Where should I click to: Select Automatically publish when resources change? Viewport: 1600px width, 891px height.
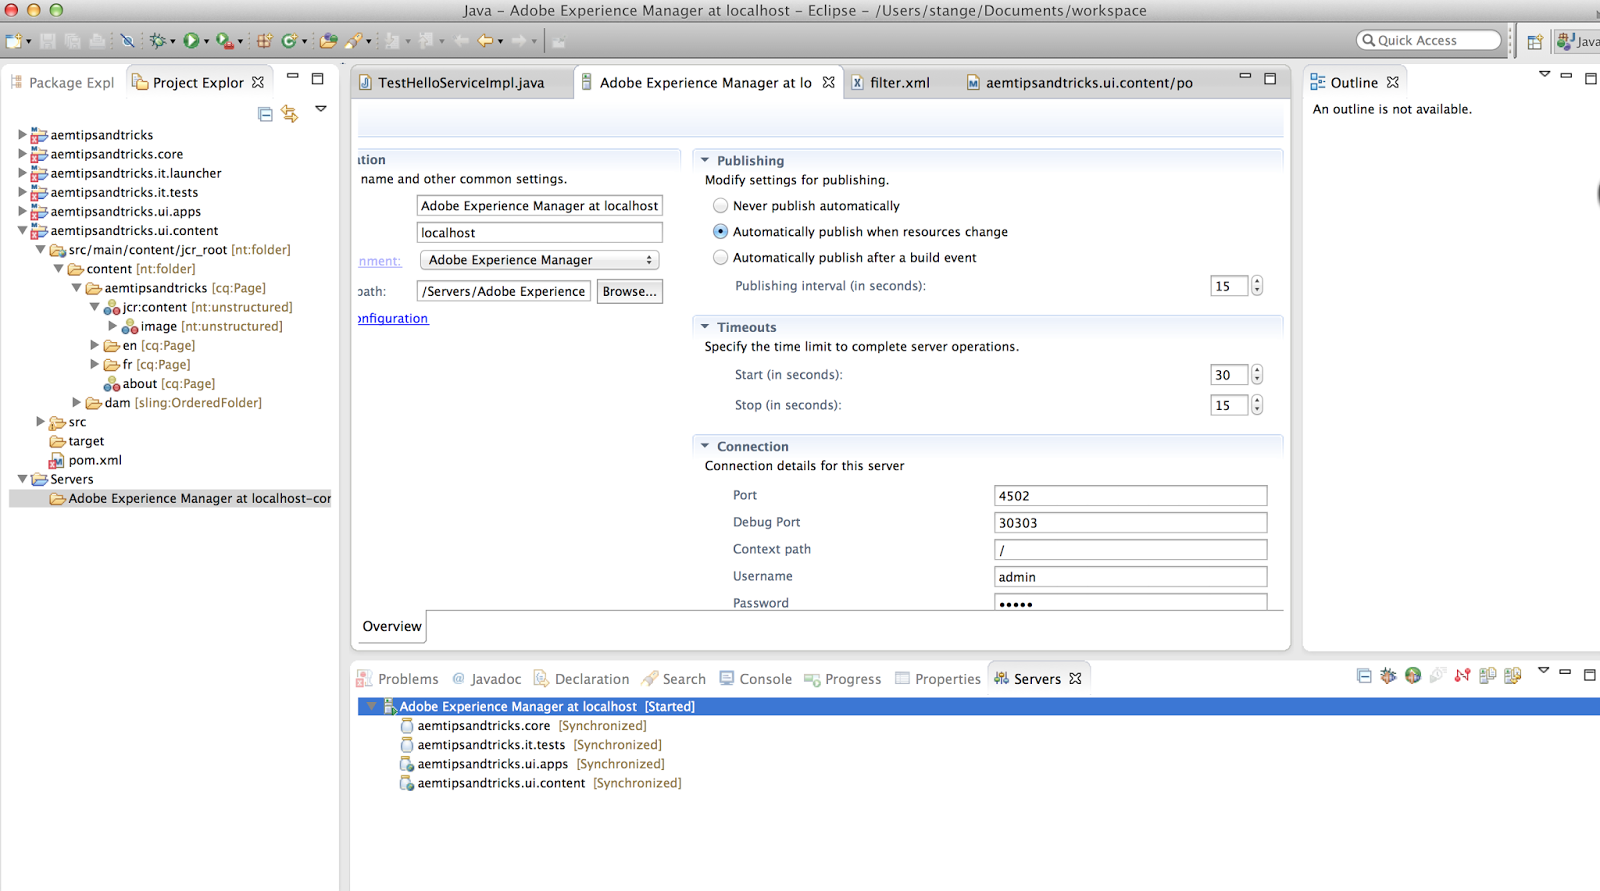pyautogui.click(x=720, y=231)
